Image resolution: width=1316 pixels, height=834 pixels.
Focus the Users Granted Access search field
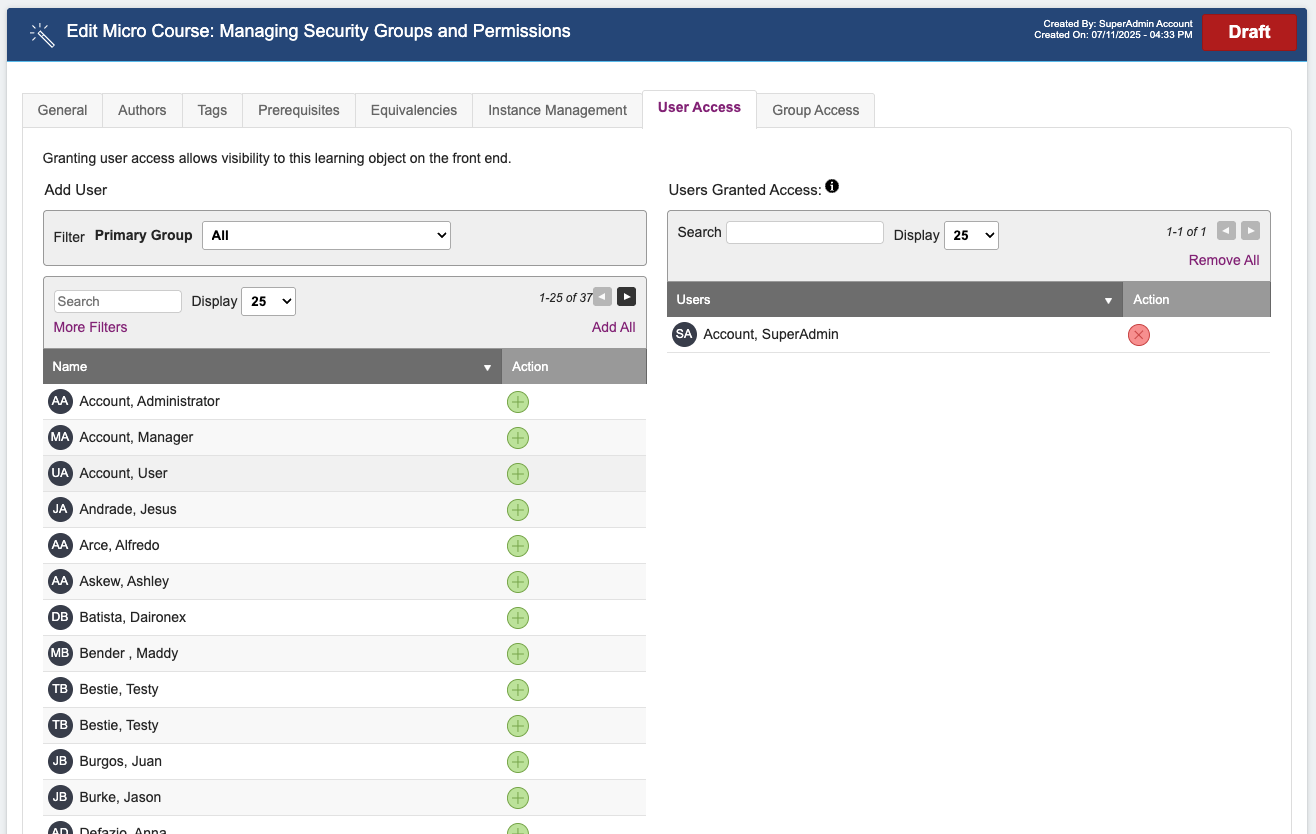pos(805,233)
